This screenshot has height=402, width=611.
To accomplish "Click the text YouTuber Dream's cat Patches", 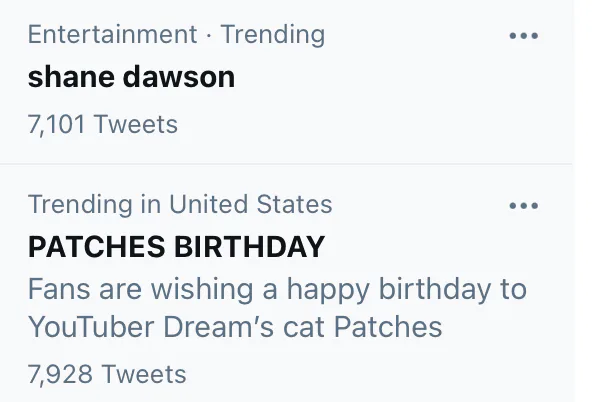I will tap(235, 327).
